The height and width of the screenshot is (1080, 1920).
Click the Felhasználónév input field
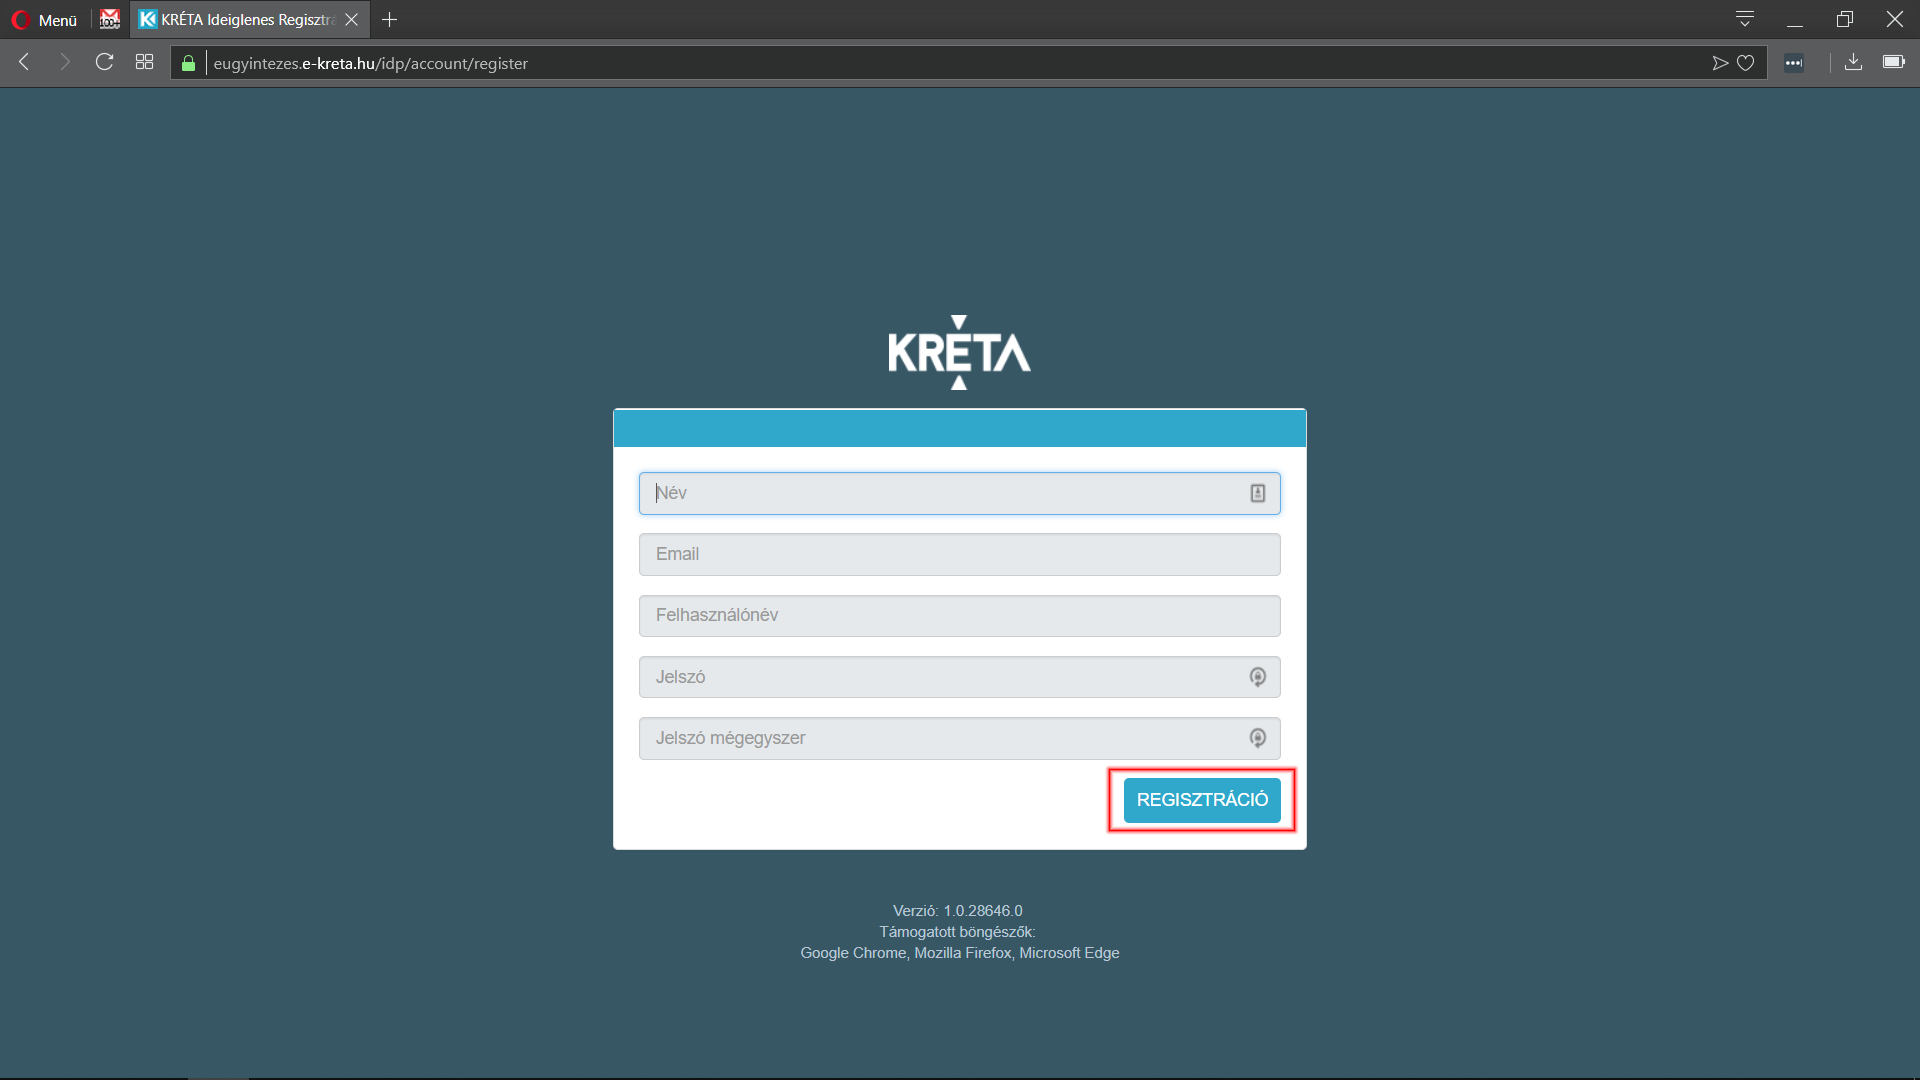[x=960, y=616]
